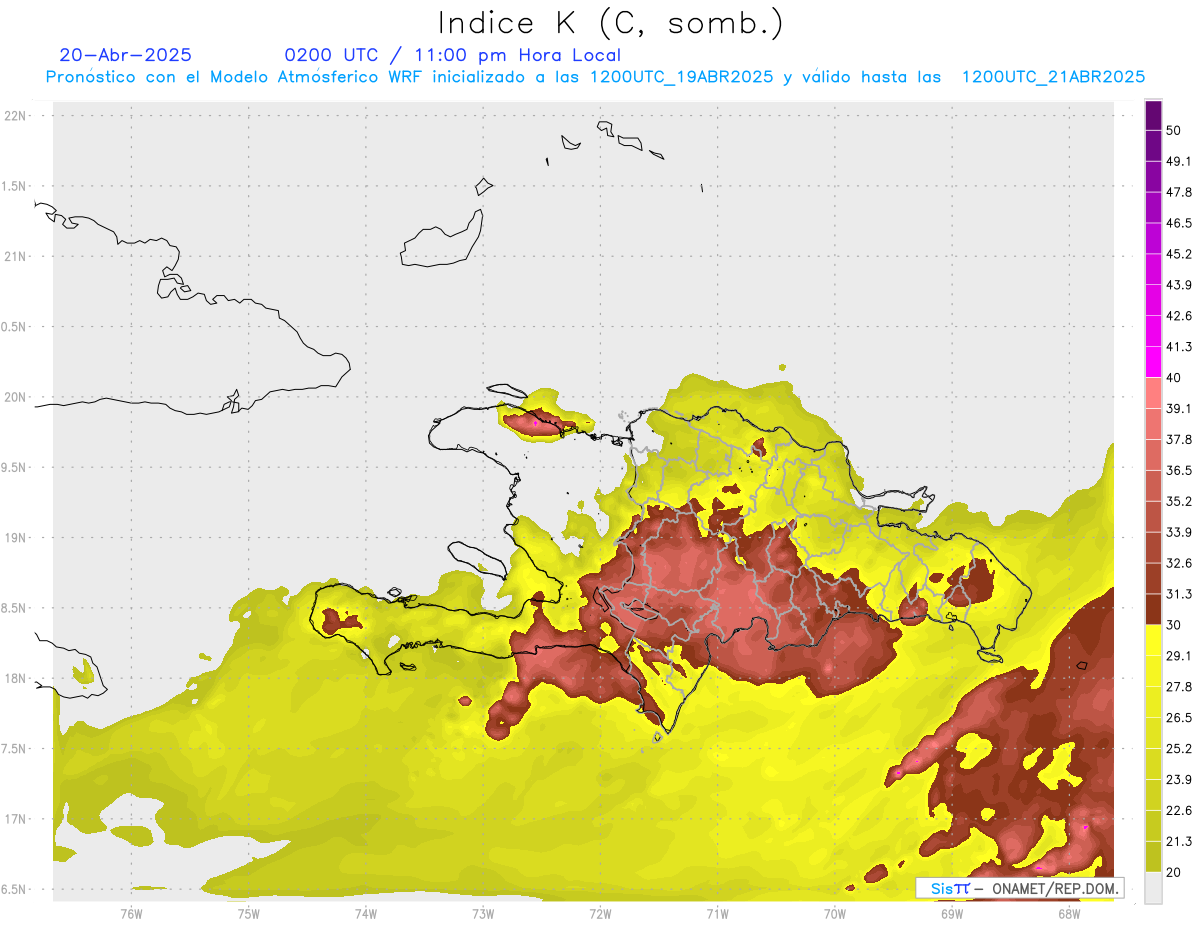Click the '72W' longitude label
The image size is (1200, 927).
point(600,914)
